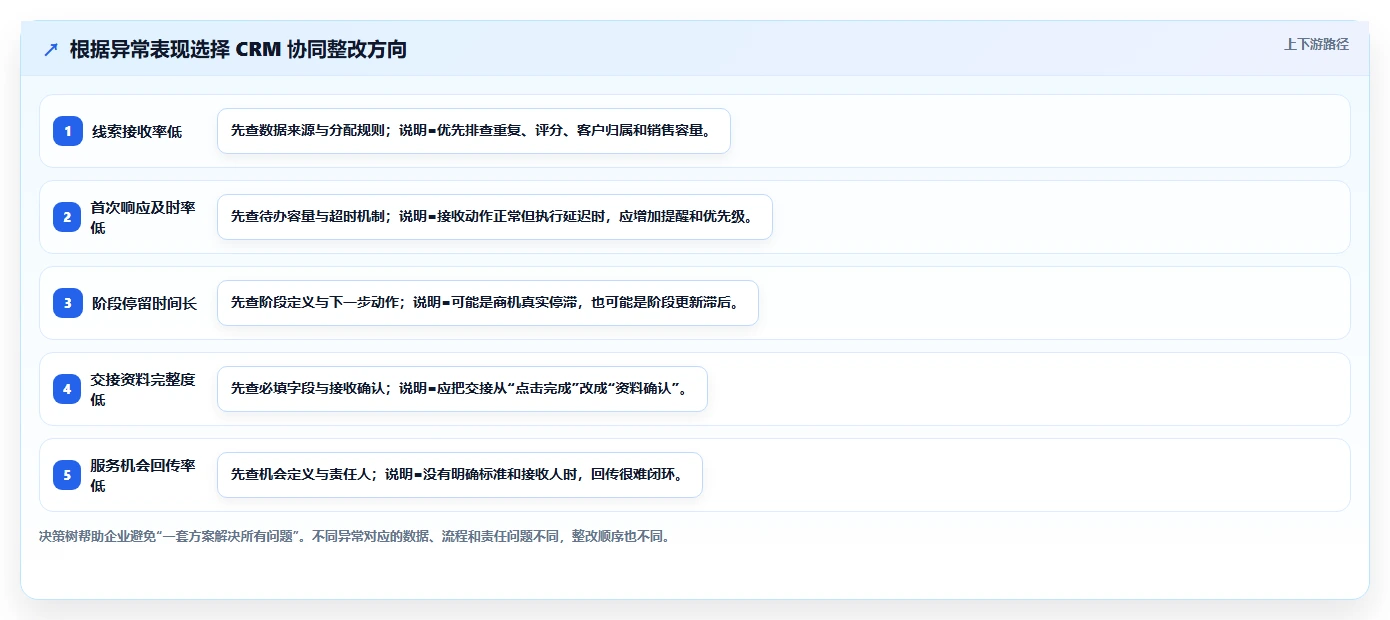Open the 先查数据来源与分配规则 suggestion box
Screen dimensions: 1390x620
[474, 131]
